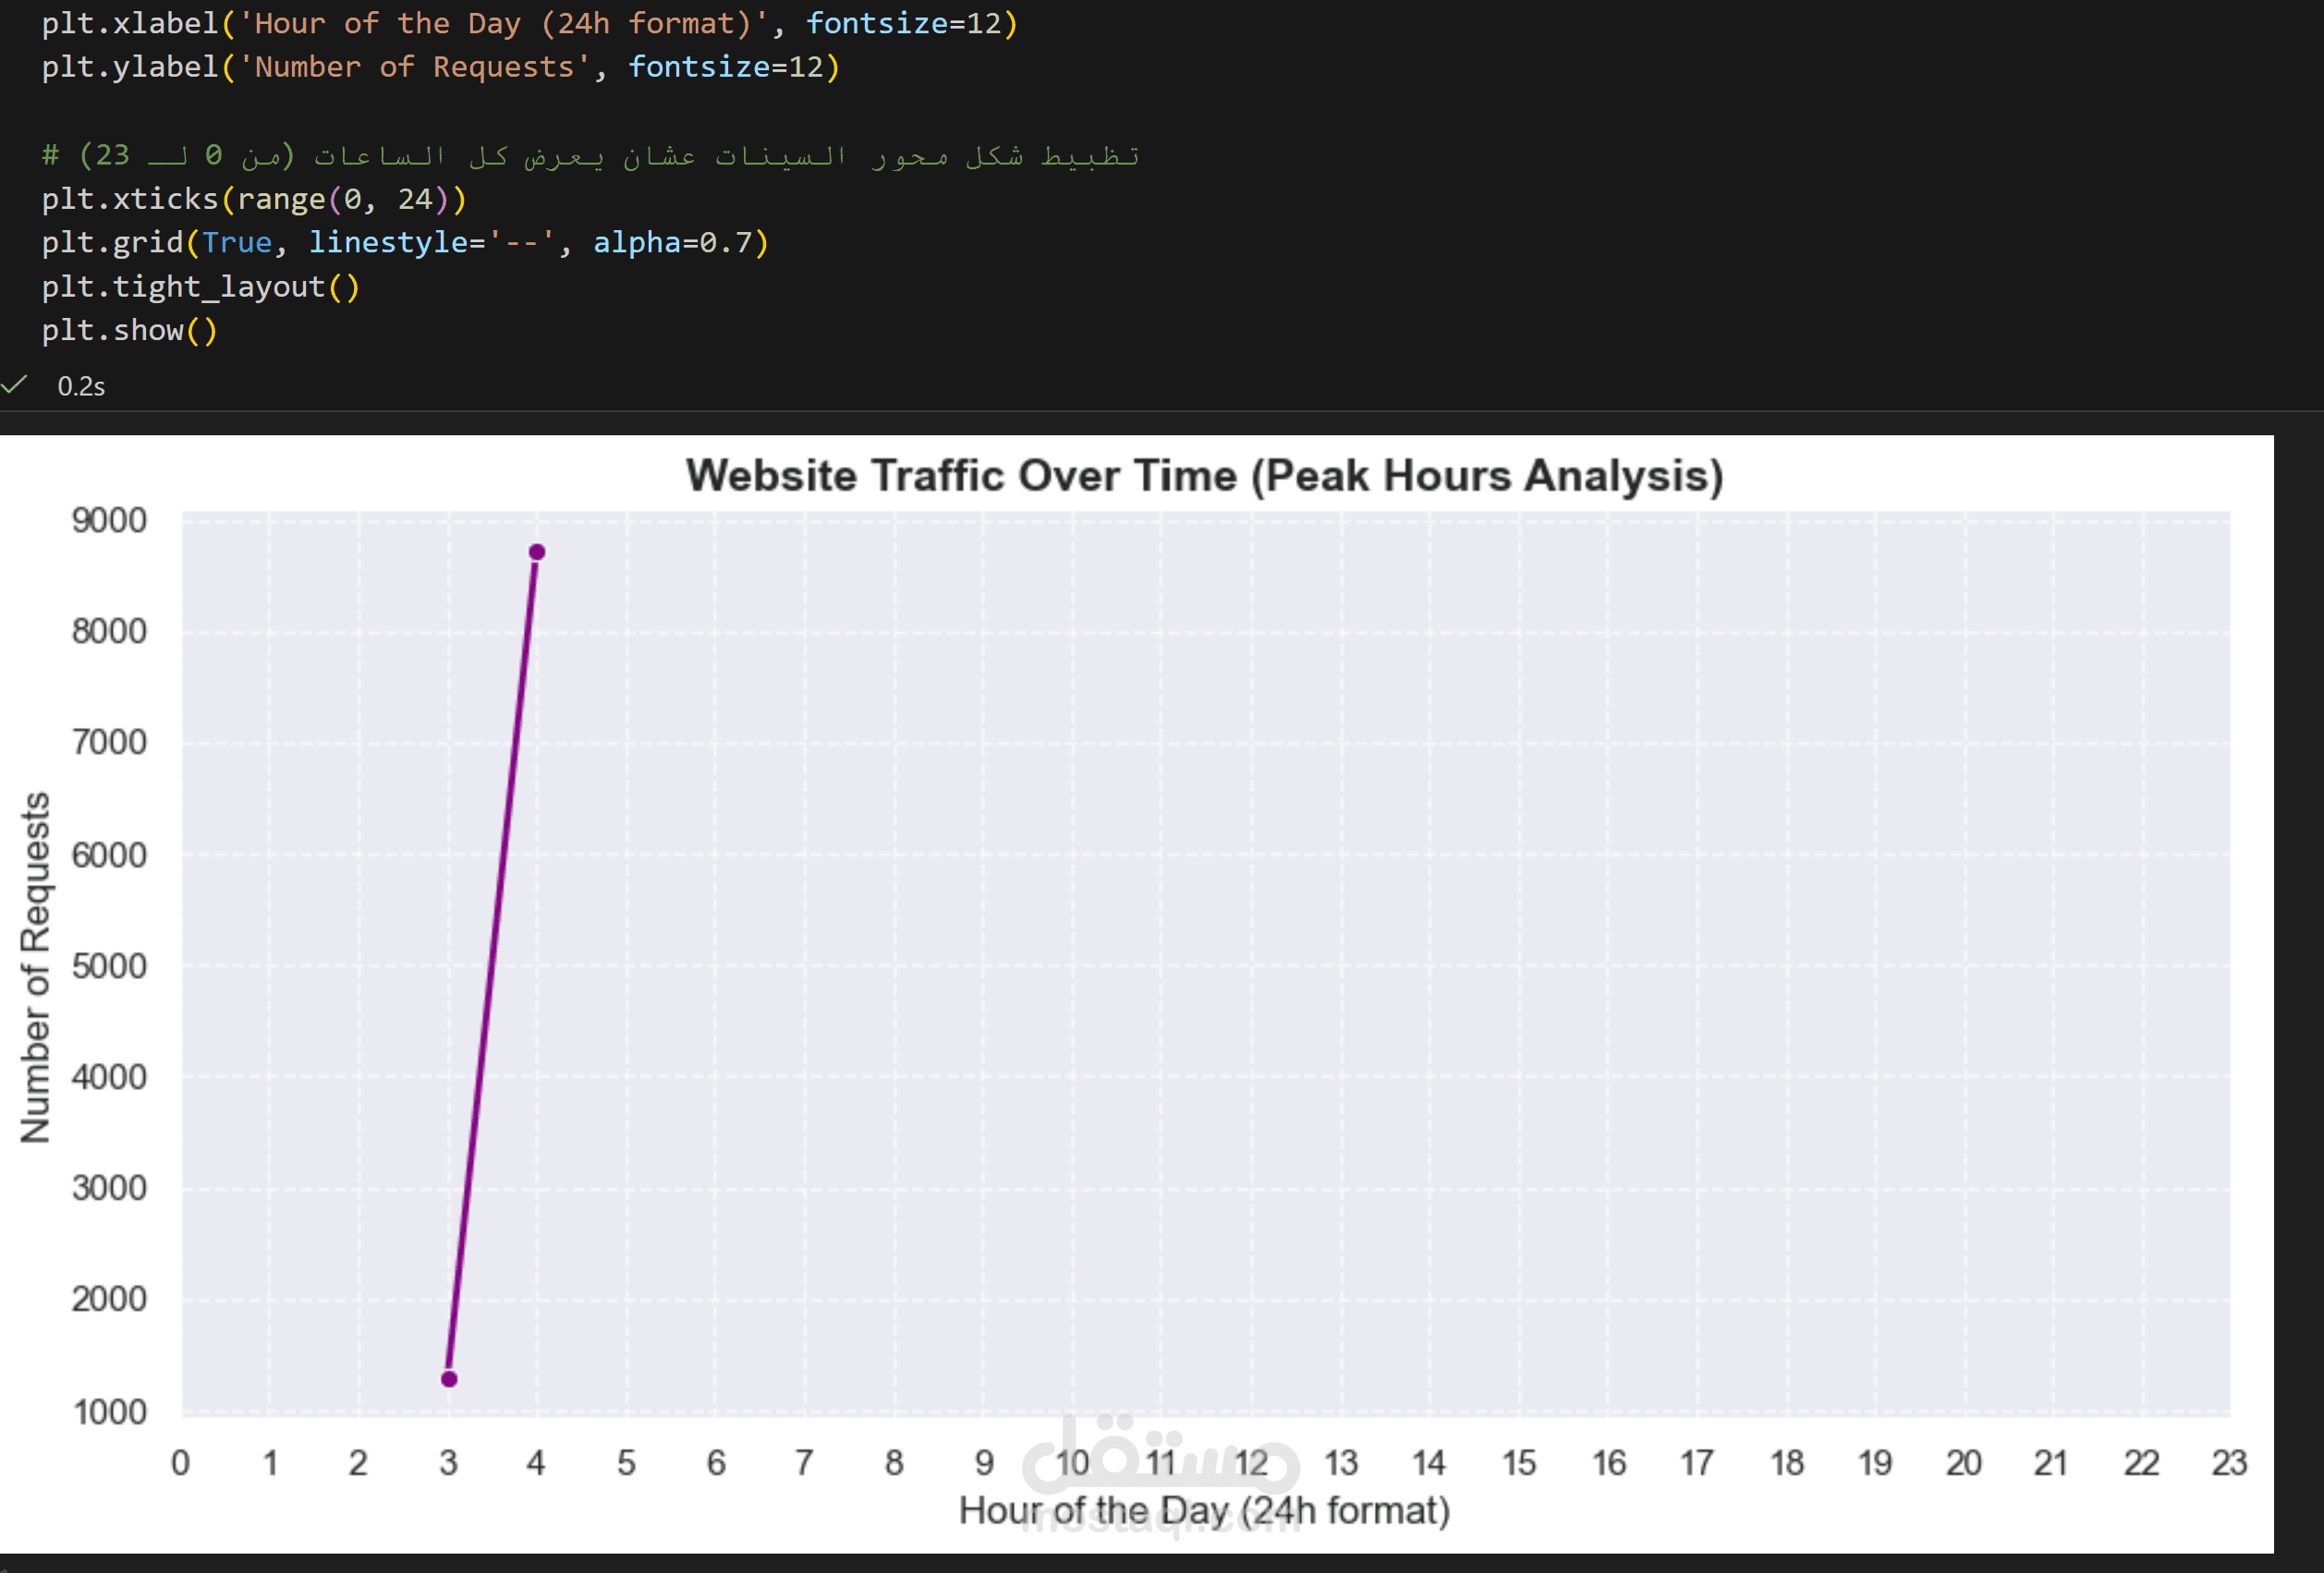Click the Arabic comment line in code
The width and height of the screenshot is (2324, 1573).
click(590, 156)
